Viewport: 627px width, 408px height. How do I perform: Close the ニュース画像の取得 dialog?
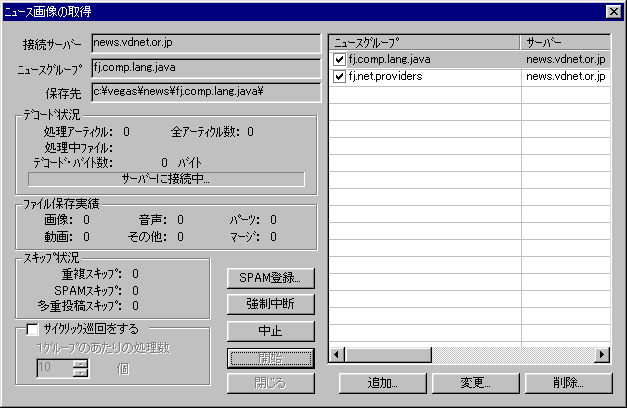coord(614,12)
